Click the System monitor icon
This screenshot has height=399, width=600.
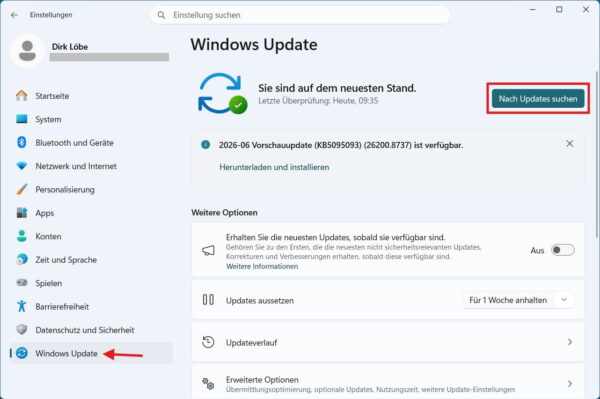click(x=22, y=119)
